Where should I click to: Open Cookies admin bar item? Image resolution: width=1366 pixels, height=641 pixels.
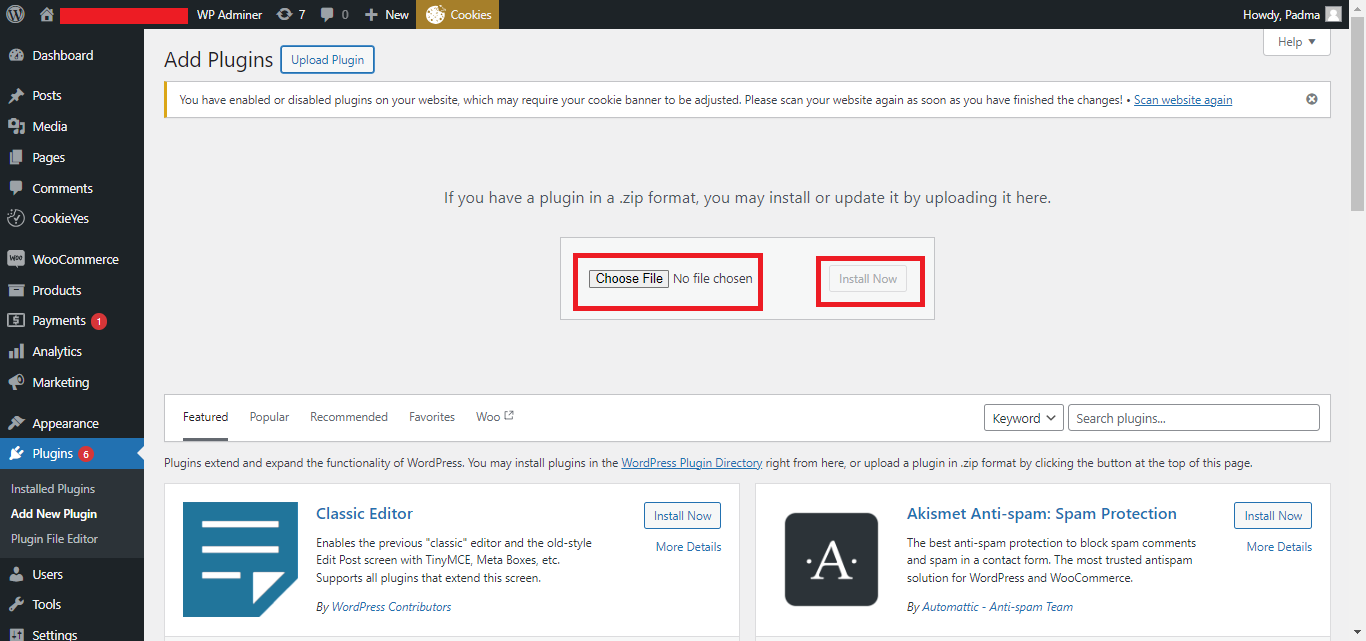point(457,14)
